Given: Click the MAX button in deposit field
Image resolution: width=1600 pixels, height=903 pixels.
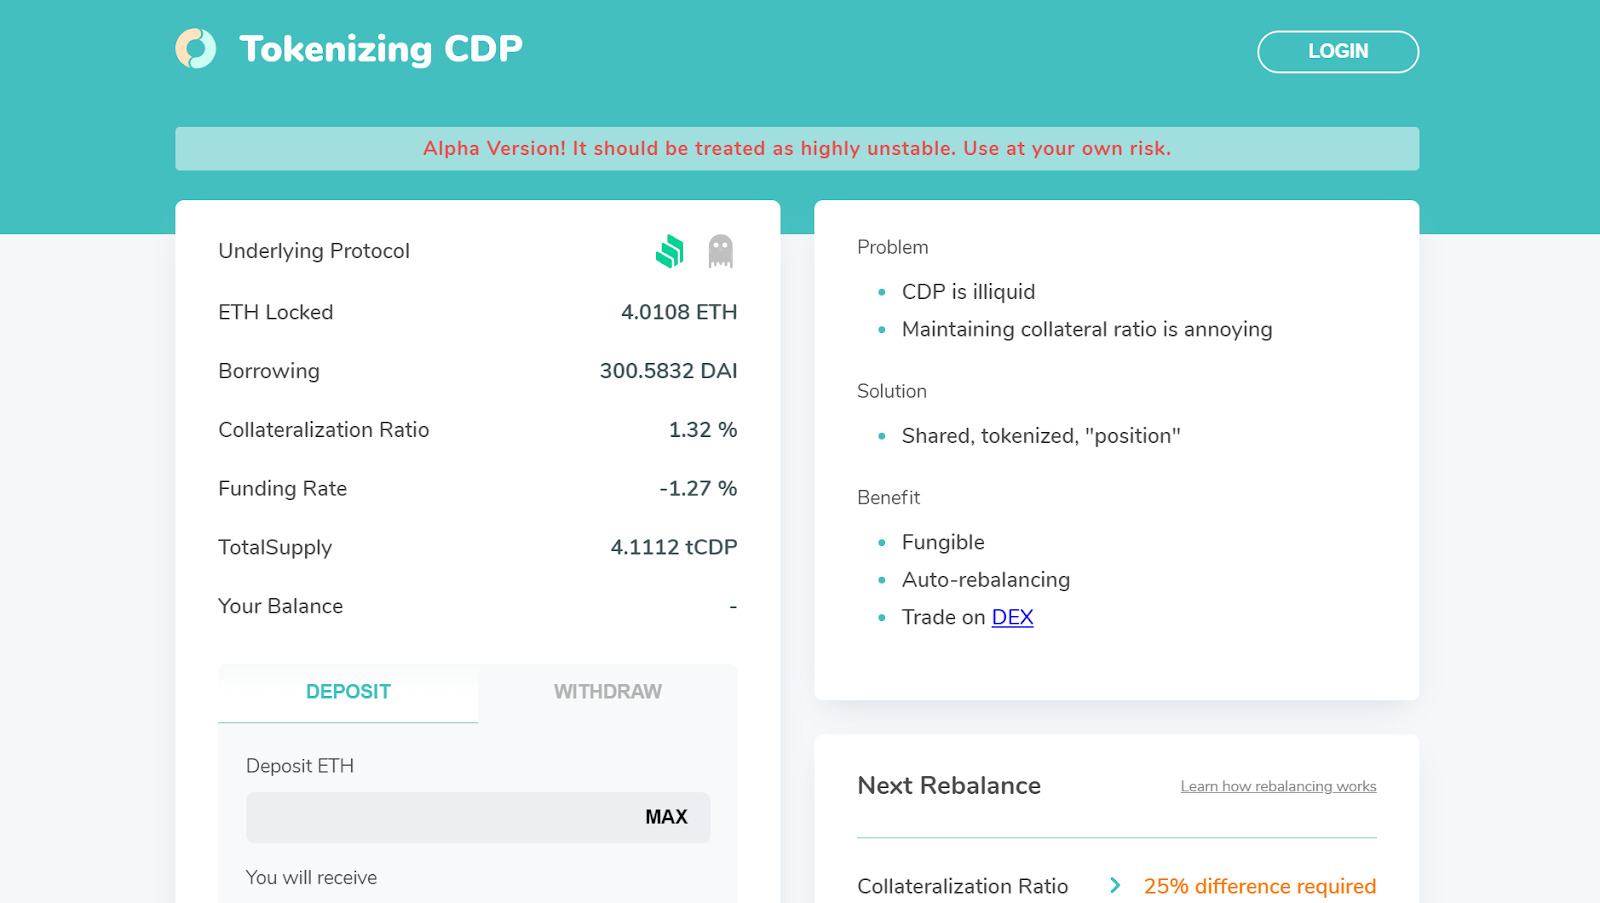Looking at the screenshot, I should [666, 818].
